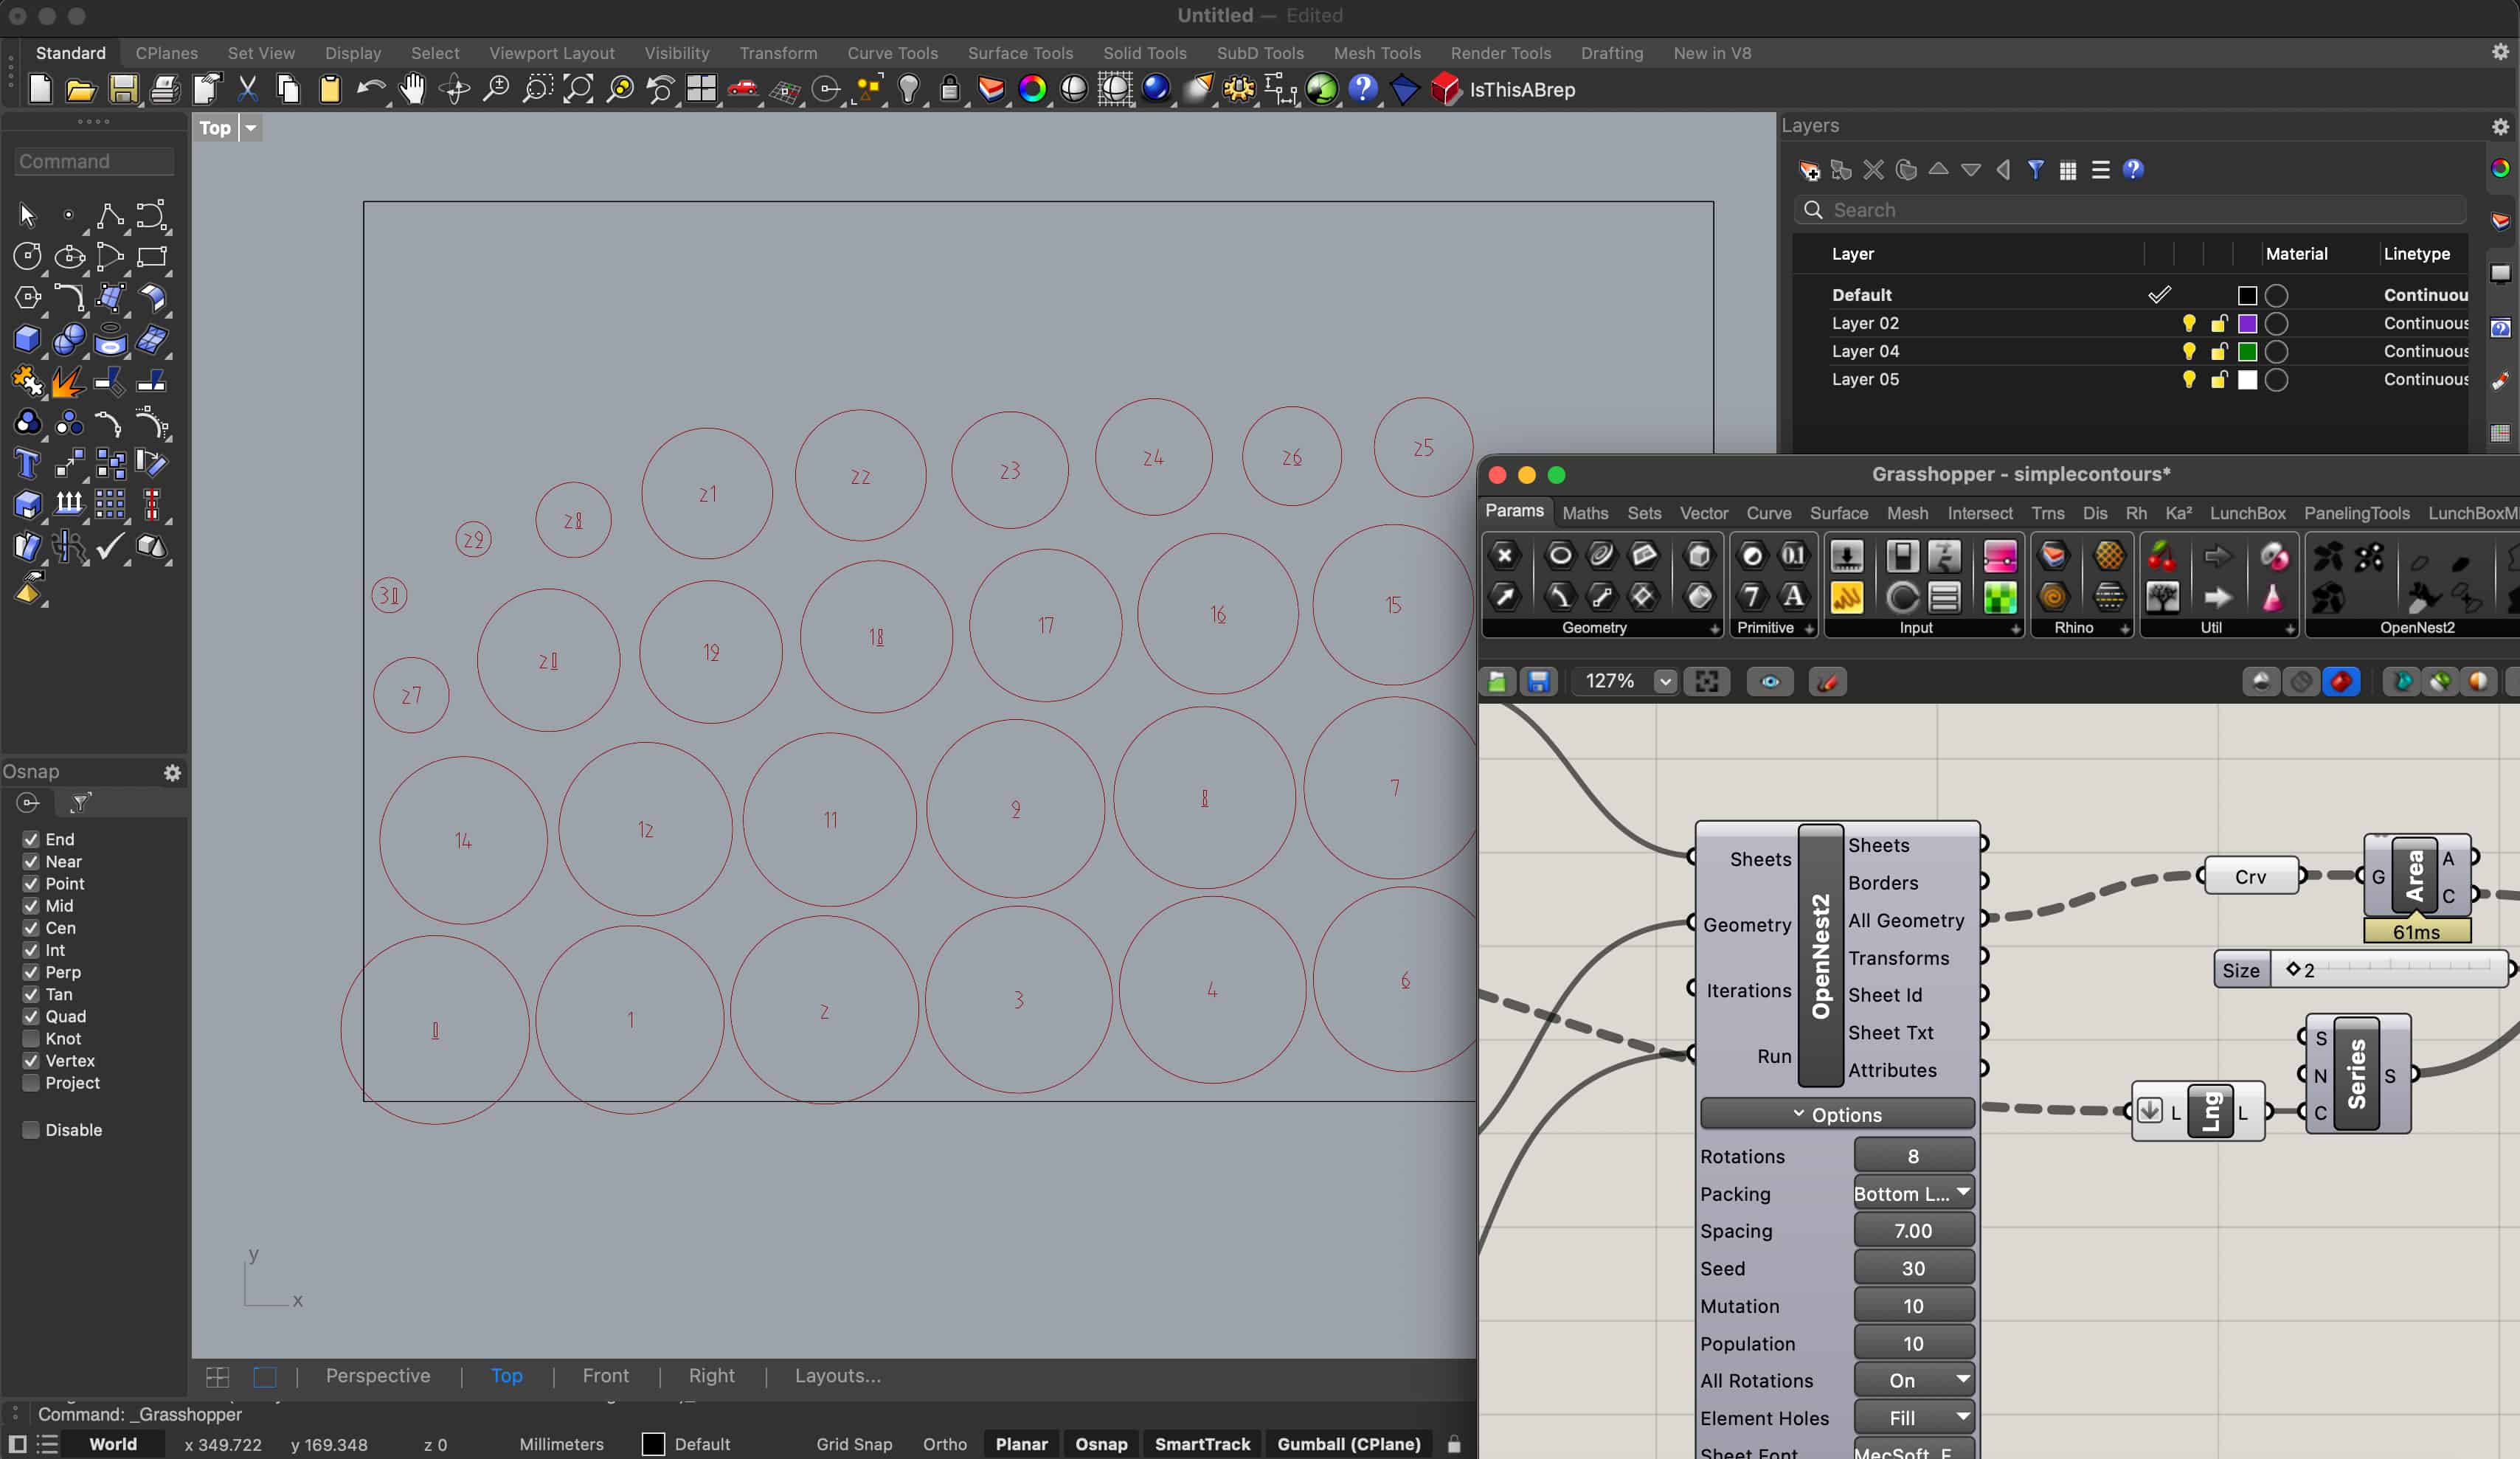
Task: Open the All Rotations On dropdown
Action: (x=1913, y=1380)
